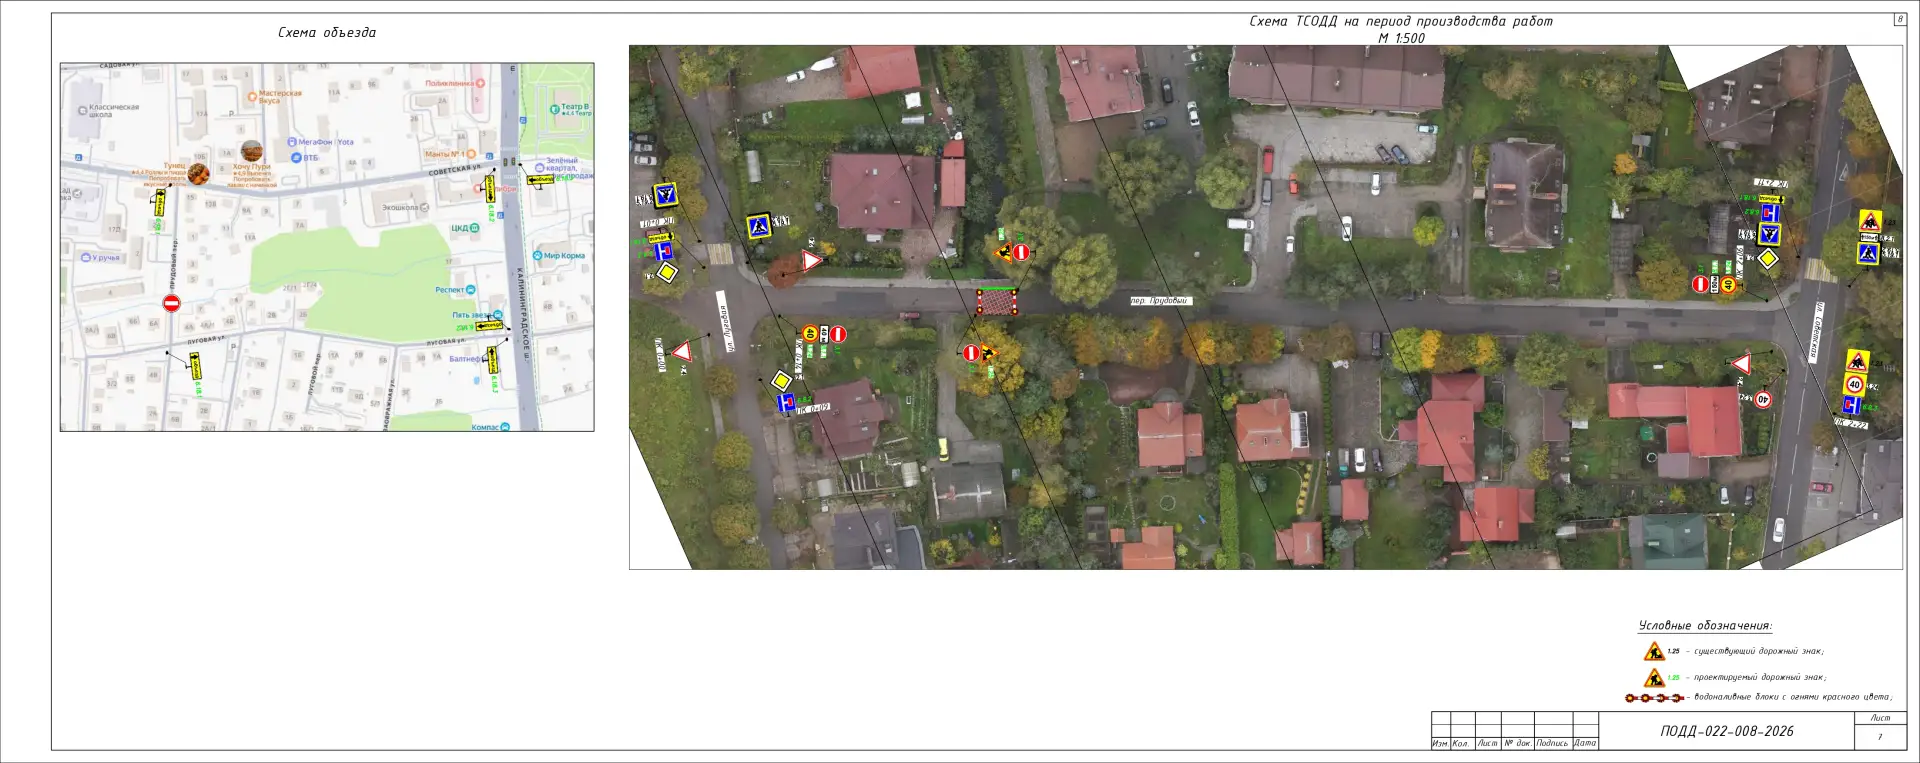The image size is (1920, 763).
Task: Select the projected road sign legend symbol
Action: click(x=1654, y=678)
